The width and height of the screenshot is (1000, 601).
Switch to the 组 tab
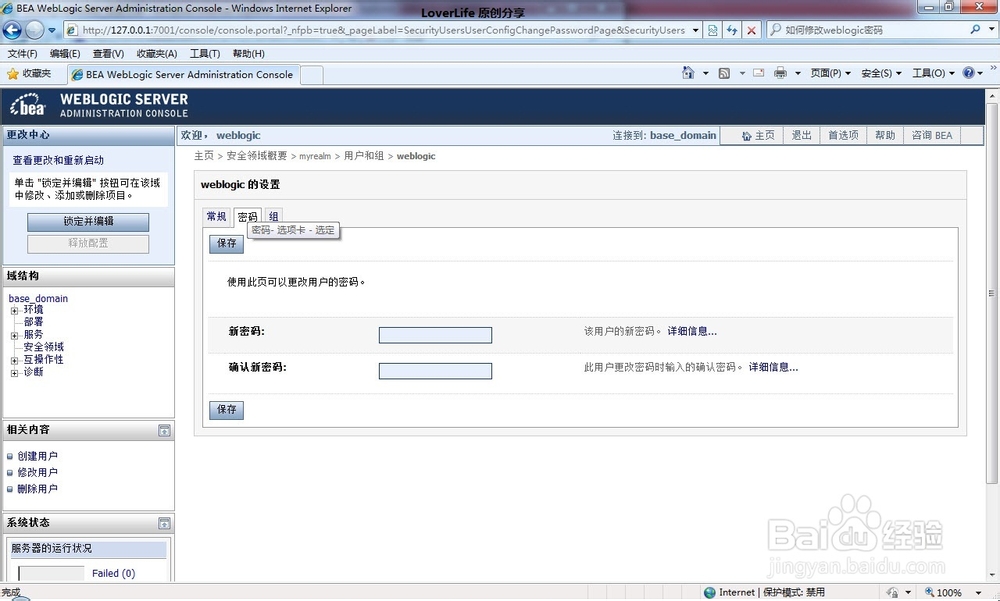pos(273,216)
